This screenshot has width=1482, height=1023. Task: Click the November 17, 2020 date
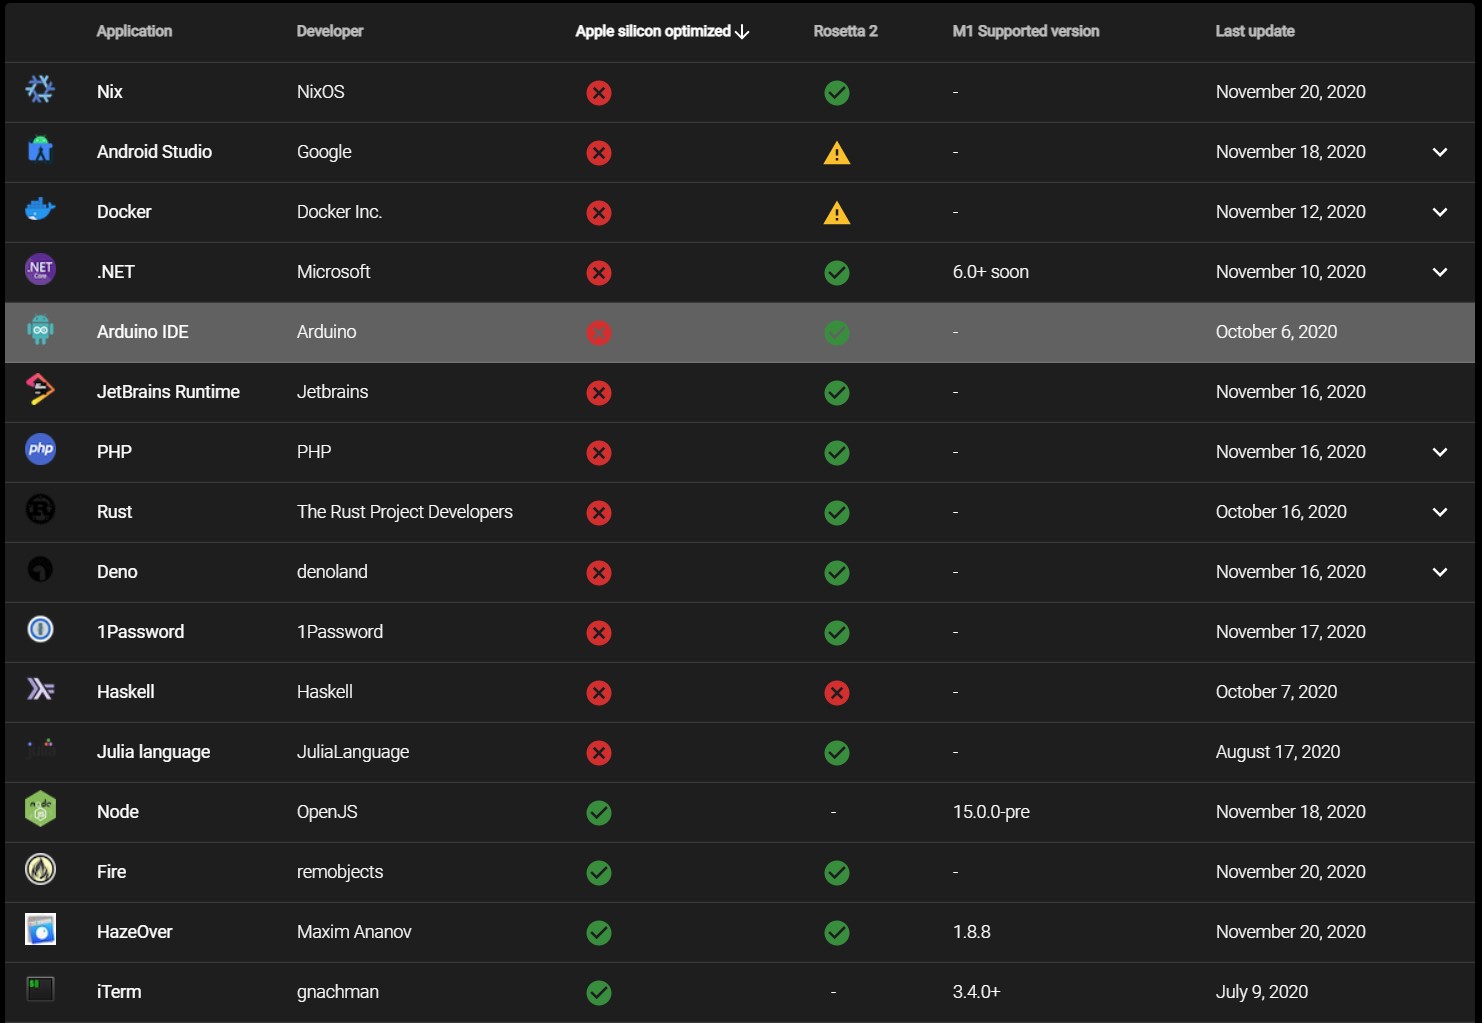pyautogui.click(x=1291, y=631)
